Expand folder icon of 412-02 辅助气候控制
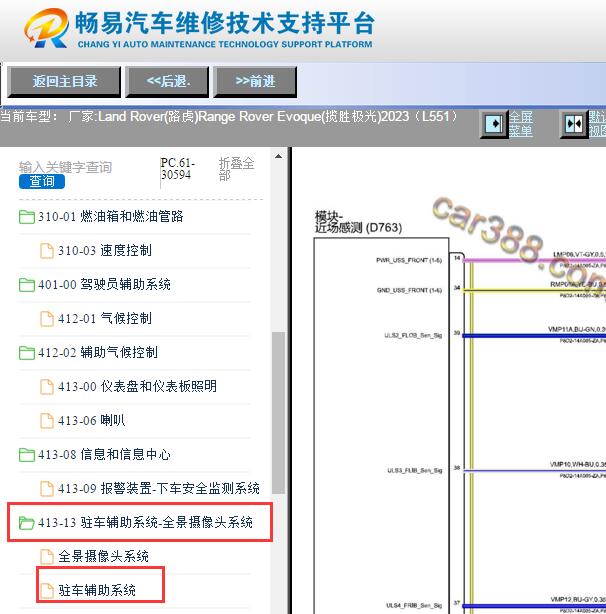This screenshot has width=606, height=614. coord(27,353)
